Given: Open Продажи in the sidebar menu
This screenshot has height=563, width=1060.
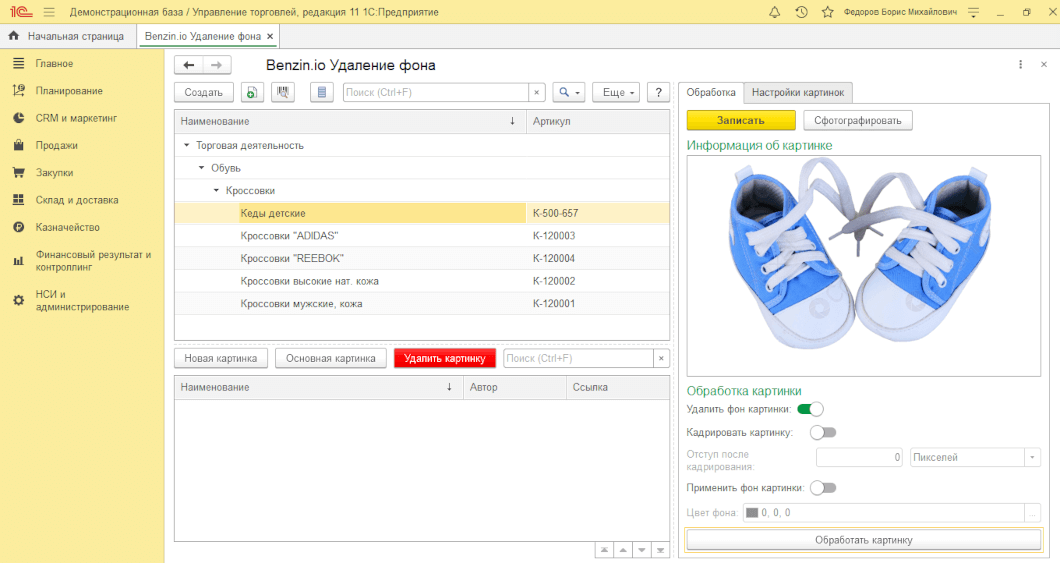Looking at the screenshot, I should click(x=56, y=145).
